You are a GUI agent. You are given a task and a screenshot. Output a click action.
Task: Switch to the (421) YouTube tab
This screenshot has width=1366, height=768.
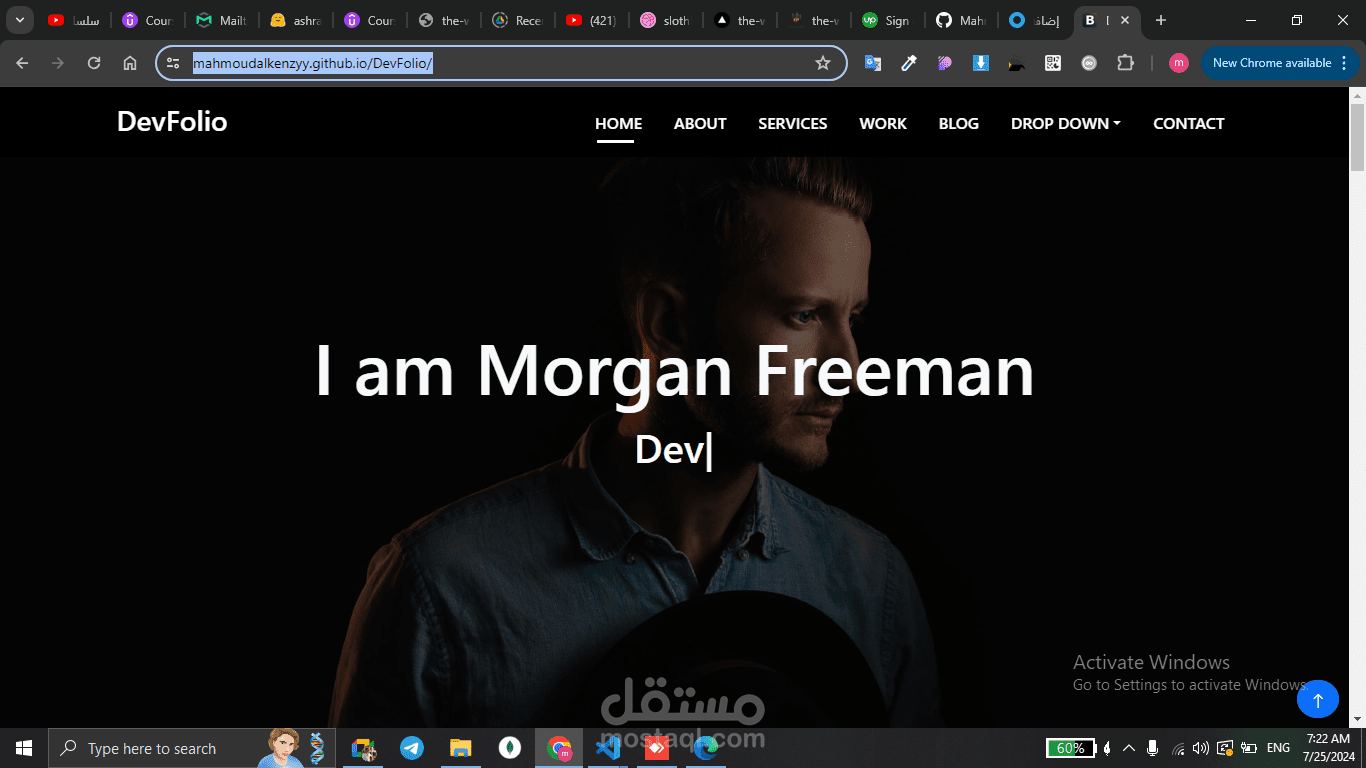pos(591,20)
